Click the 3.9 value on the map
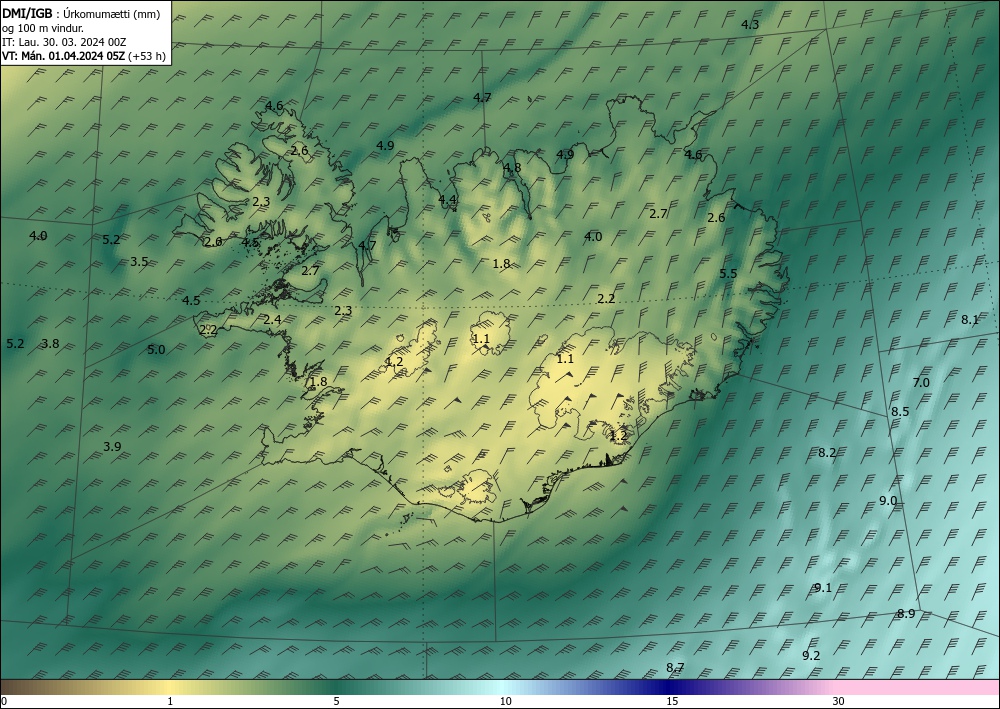The height and width of the screenshot is (709, 1000). click(x=112, y=446)
